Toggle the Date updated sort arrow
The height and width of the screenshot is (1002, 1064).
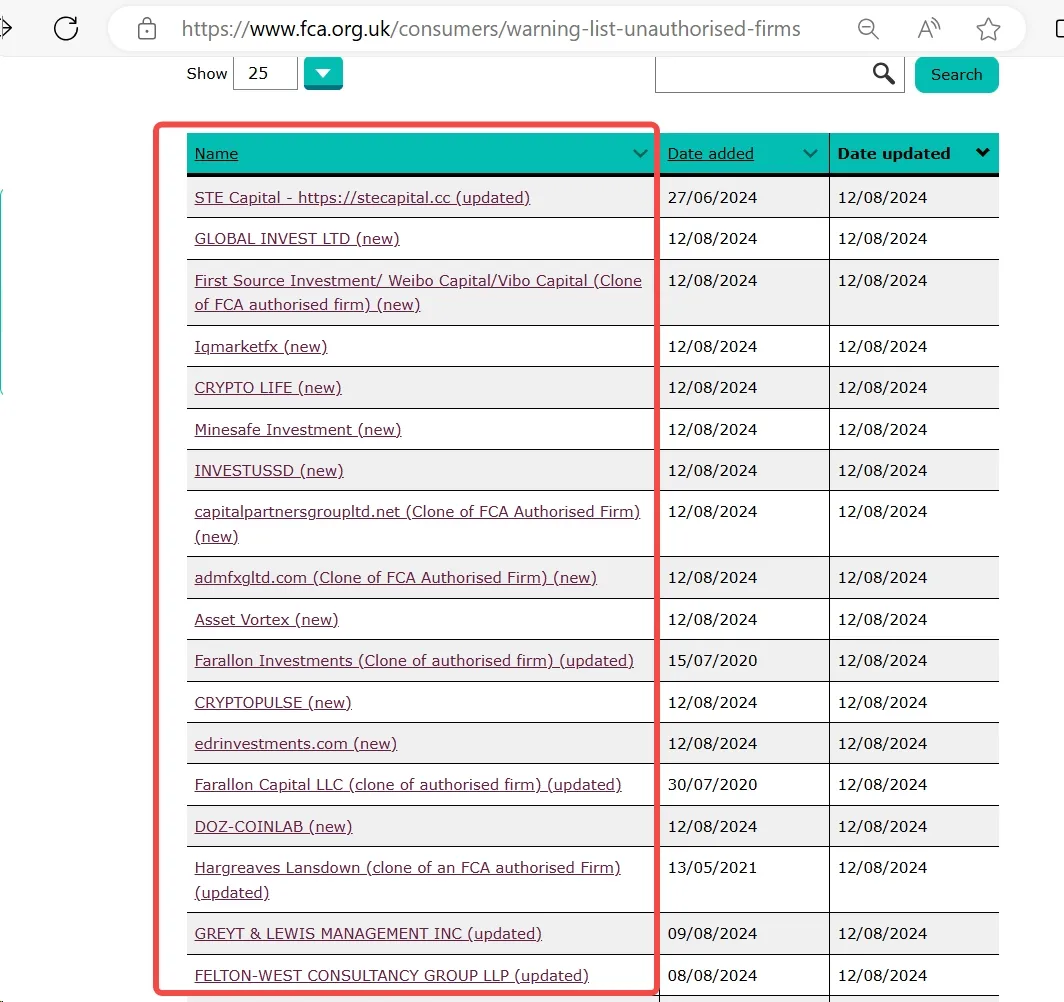(982, 153)
